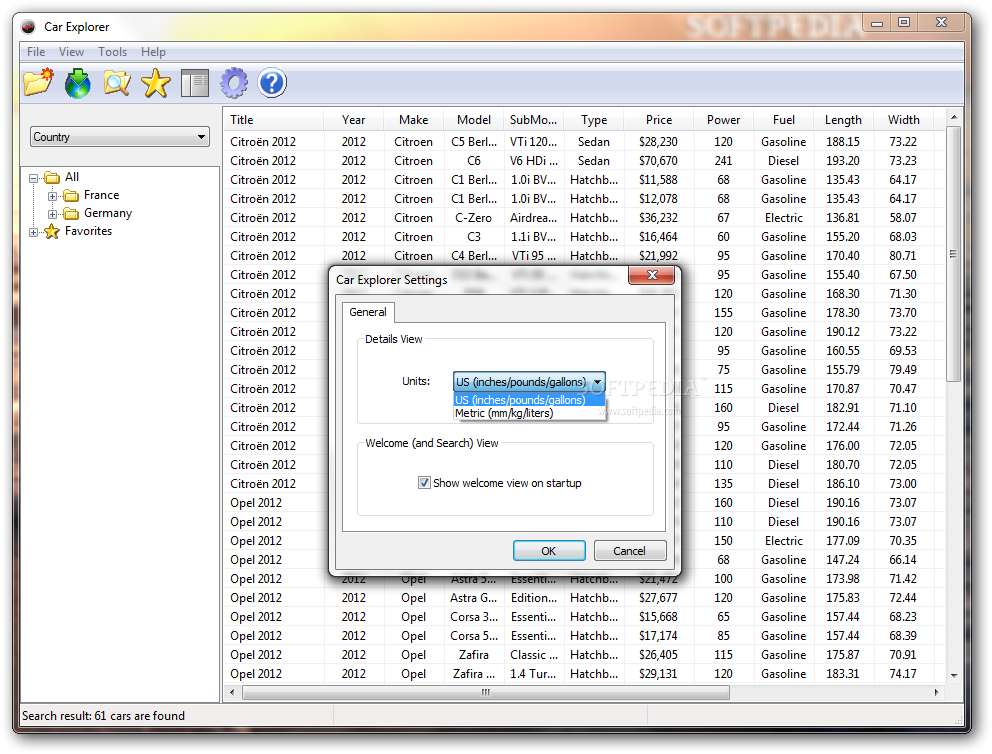Click the vertical scrollbar down arrow
Viewport: 992px width, 754px height.
[x=953, y=676]
